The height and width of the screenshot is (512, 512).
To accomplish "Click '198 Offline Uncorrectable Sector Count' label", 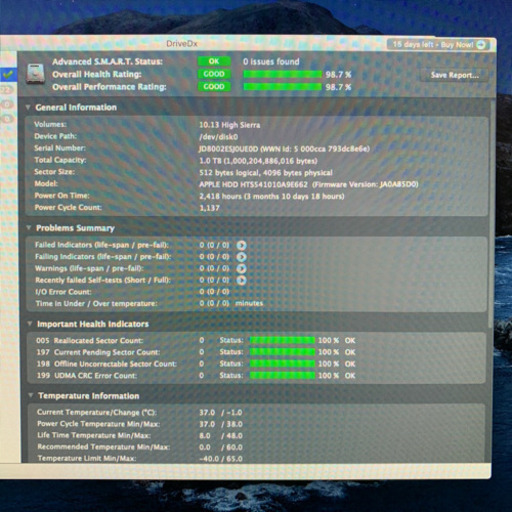I will [x=106, y=364].
